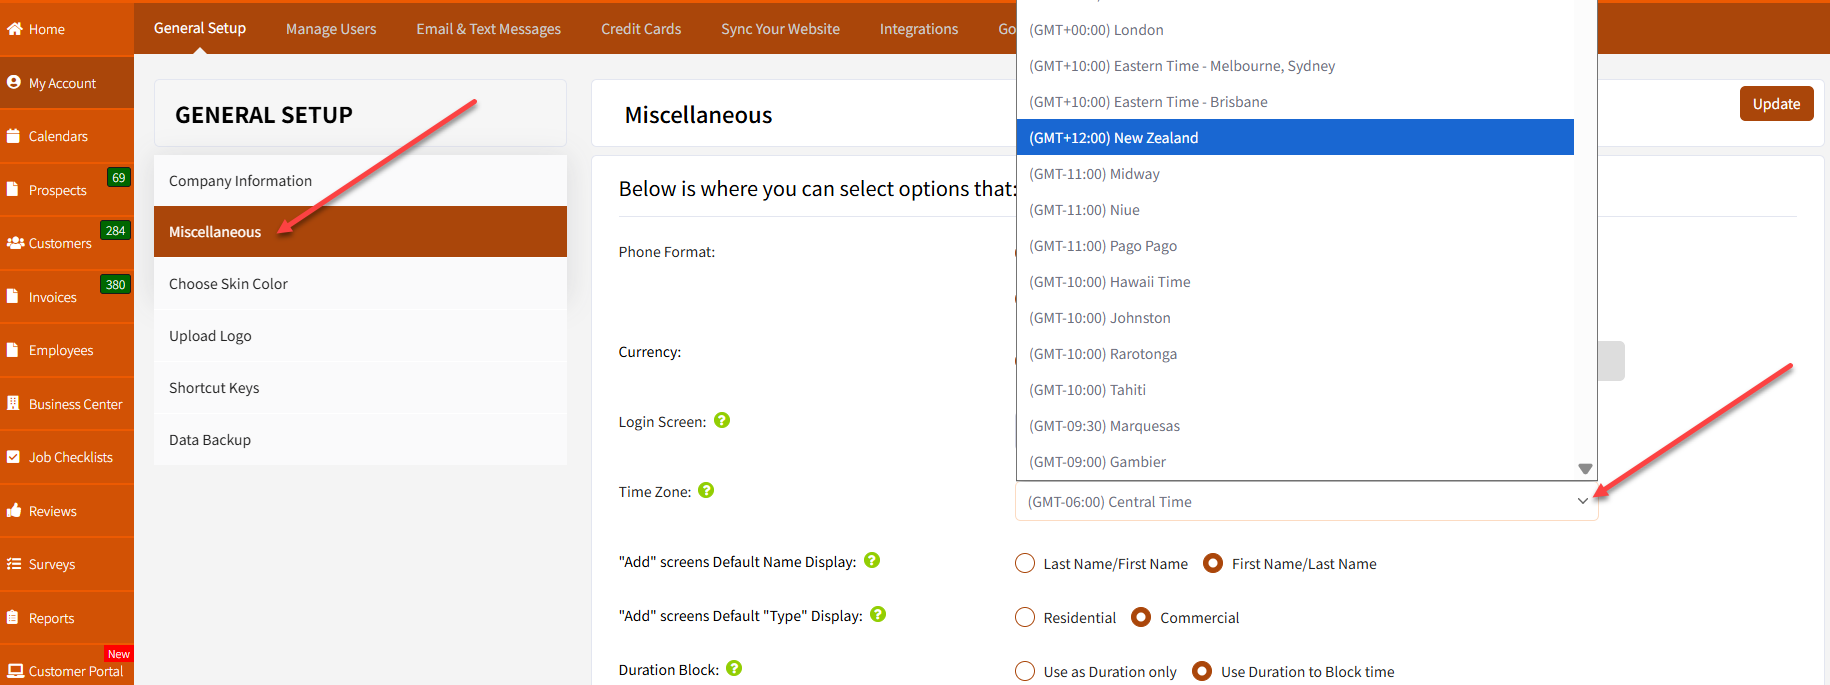Click the Customer Portal laptop icon

pos(15,671)
